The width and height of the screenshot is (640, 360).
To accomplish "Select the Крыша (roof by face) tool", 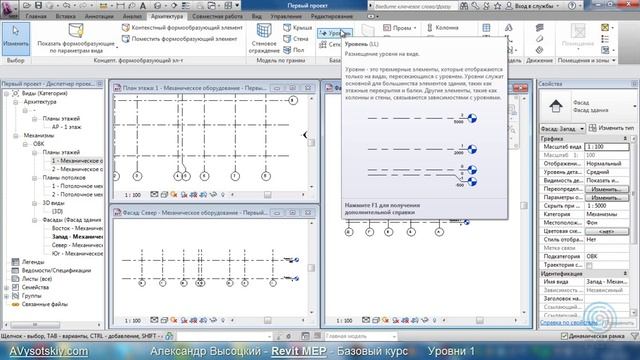I will pyautogui.click(x=298, y=28).
